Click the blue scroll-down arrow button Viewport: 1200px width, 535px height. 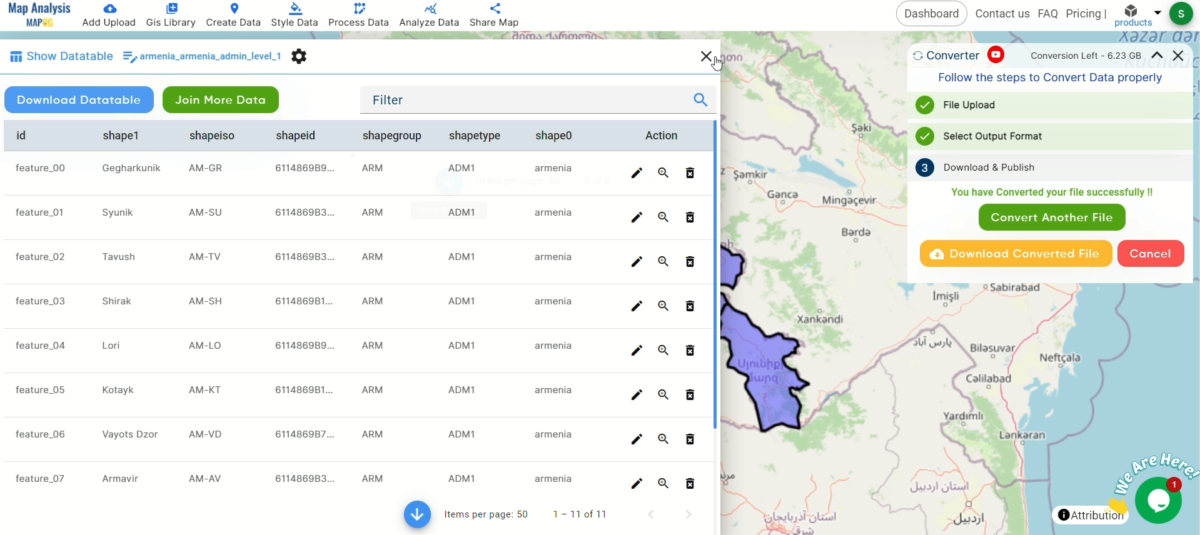tap(417, 514)
